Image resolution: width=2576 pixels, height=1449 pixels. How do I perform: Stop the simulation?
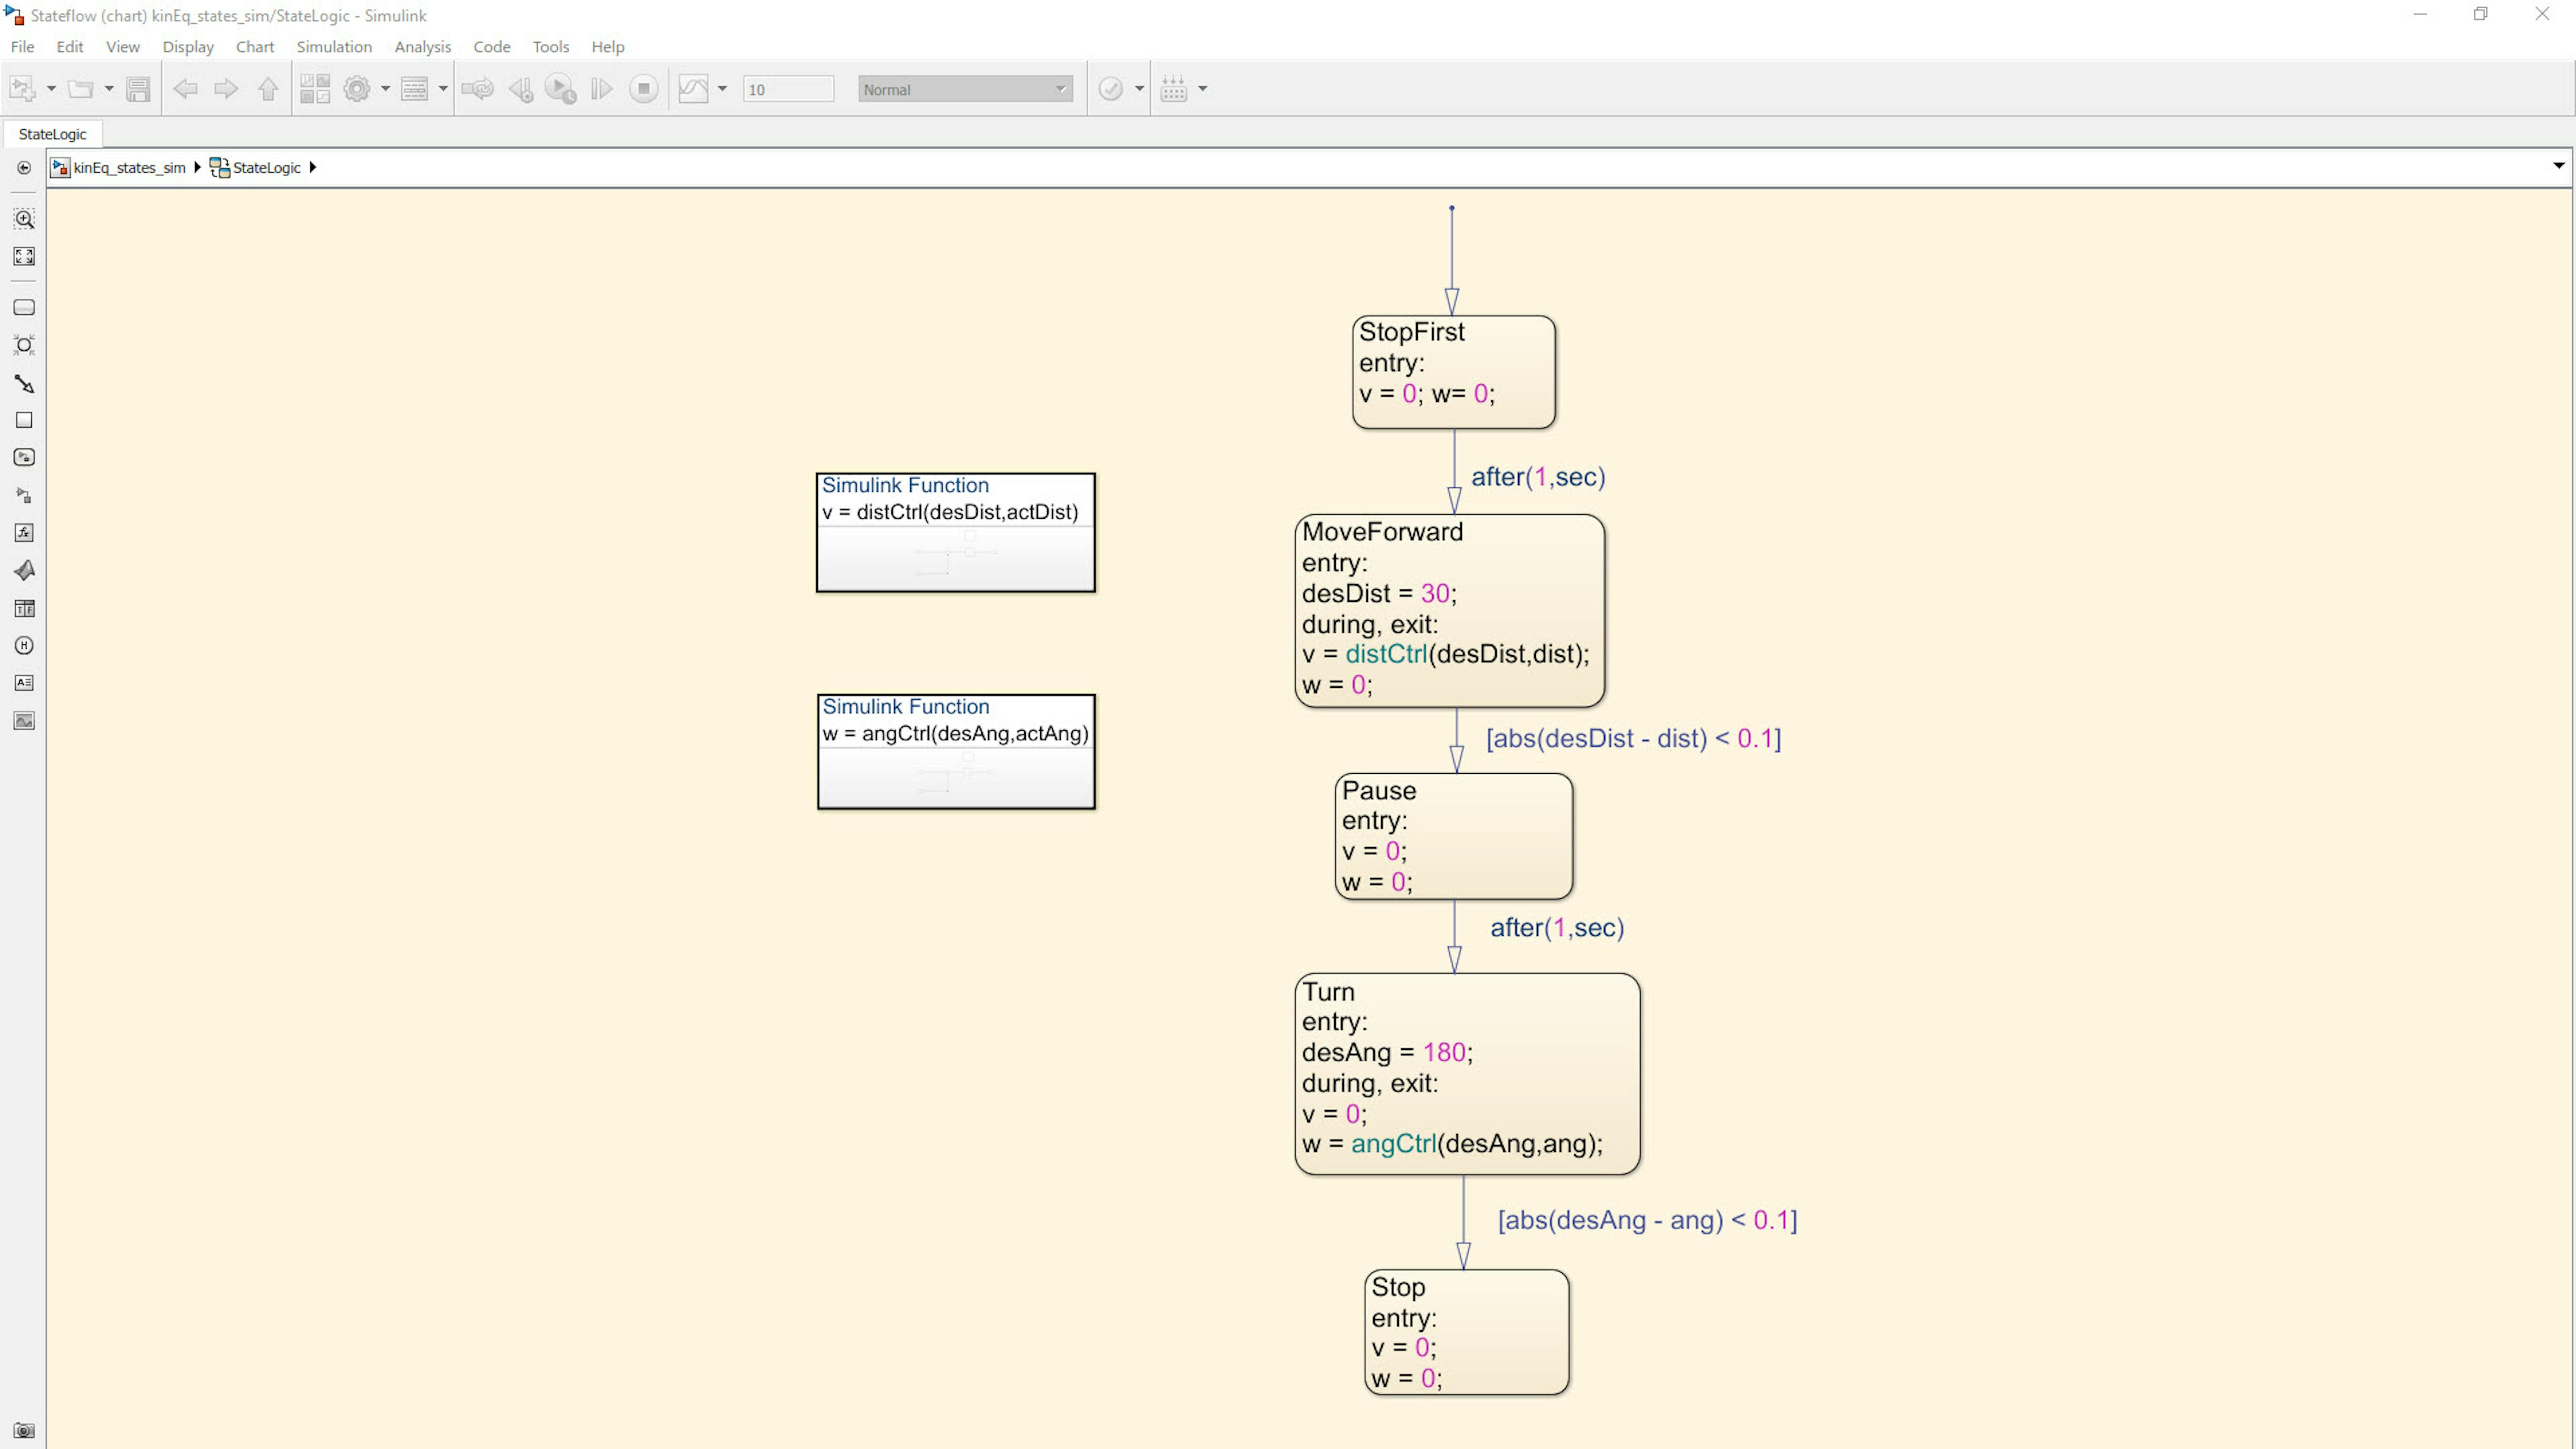point(644,89)
